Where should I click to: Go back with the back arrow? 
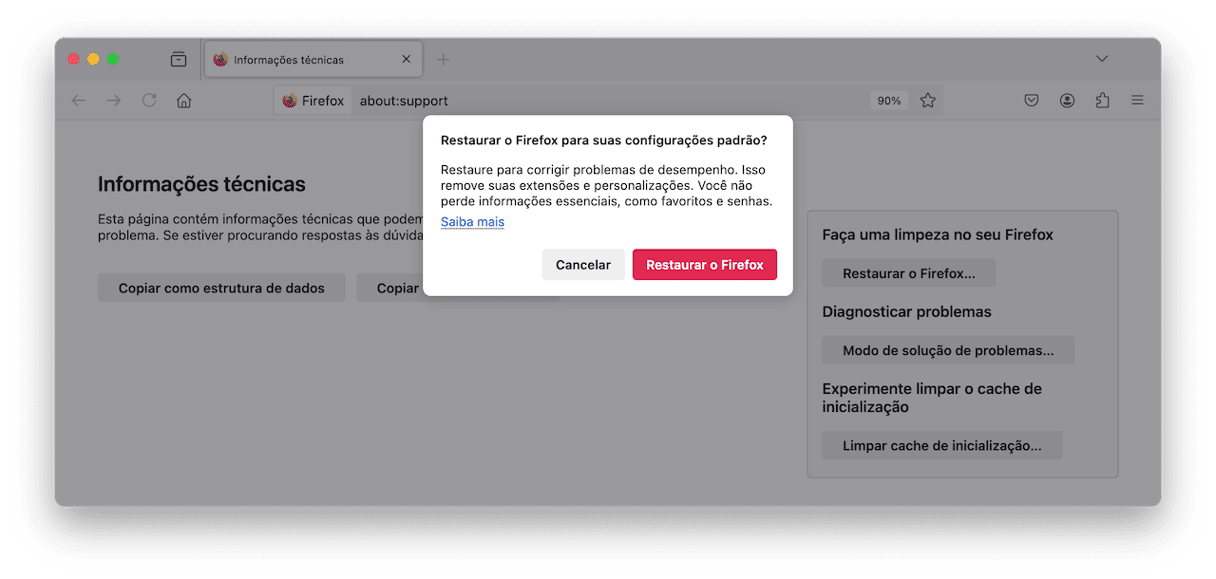(79, 100)
